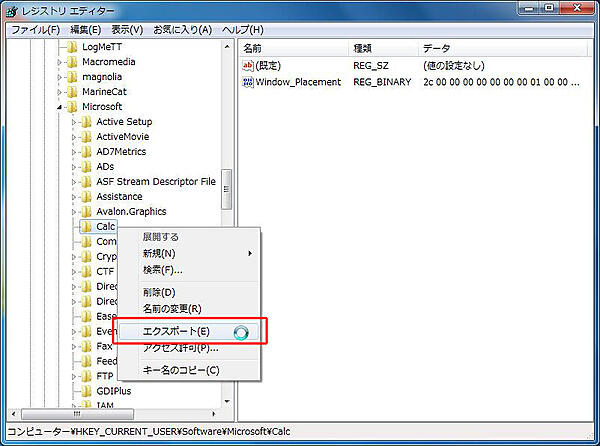Viewport: 600px width, 446px height.
Task: Choose 削除(D) in context menu
Action: click(x=189, y=293)
